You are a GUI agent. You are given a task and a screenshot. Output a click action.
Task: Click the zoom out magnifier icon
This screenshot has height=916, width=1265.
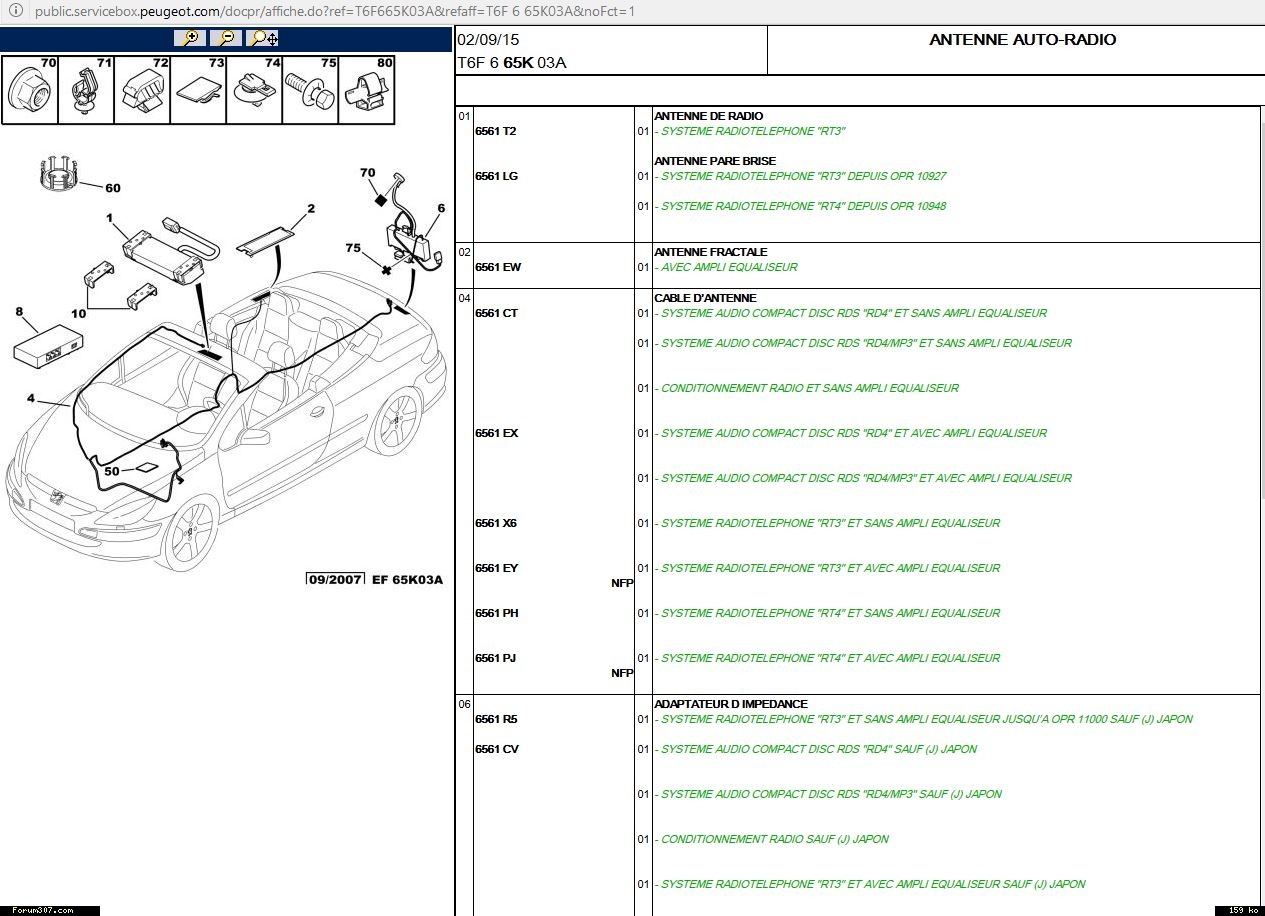click(x=227, y=38)
